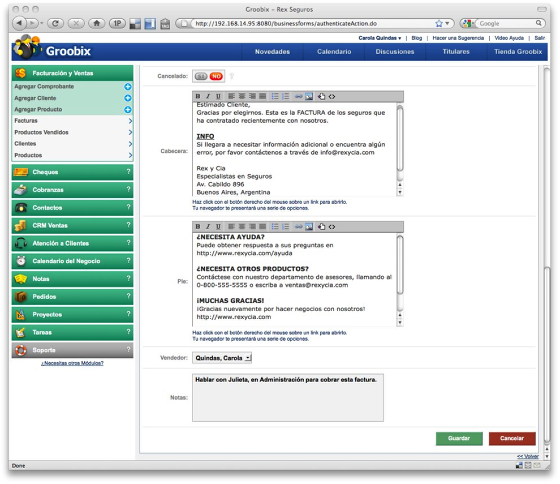560x484 pixels.
Task: Open Carola Quindas user menu
Action: (x=380, y=38)
